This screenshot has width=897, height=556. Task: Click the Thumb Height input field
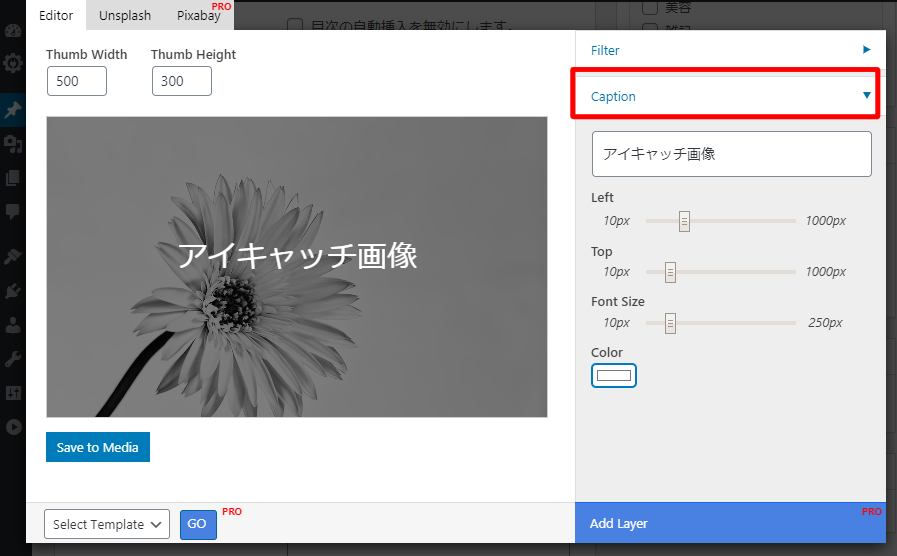coord(182,81)
